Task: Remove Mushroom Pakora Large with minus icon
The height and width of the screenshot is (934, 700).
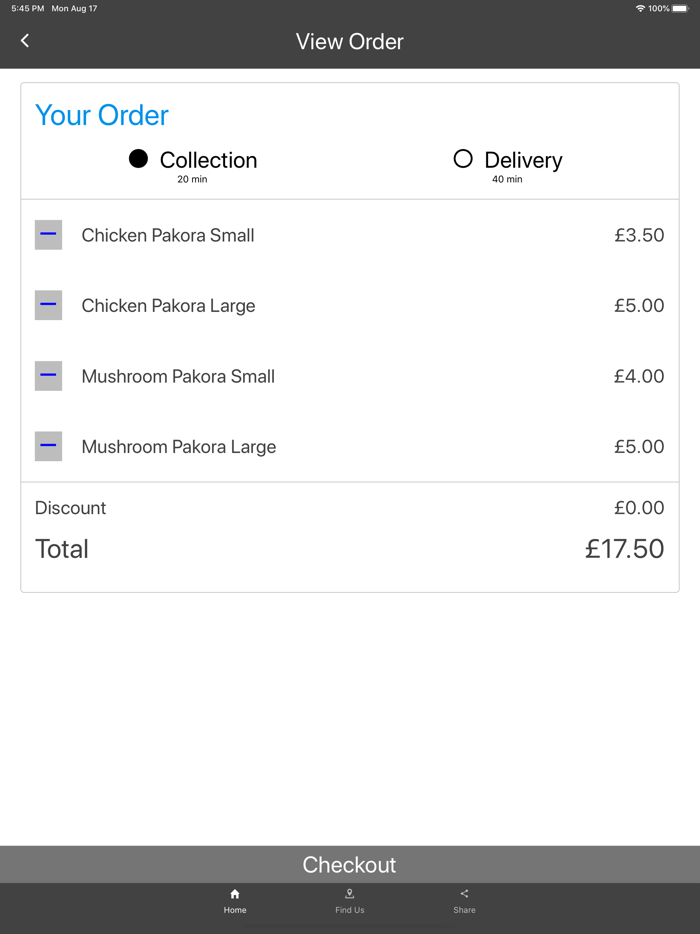Action: (x=48, y=446)
